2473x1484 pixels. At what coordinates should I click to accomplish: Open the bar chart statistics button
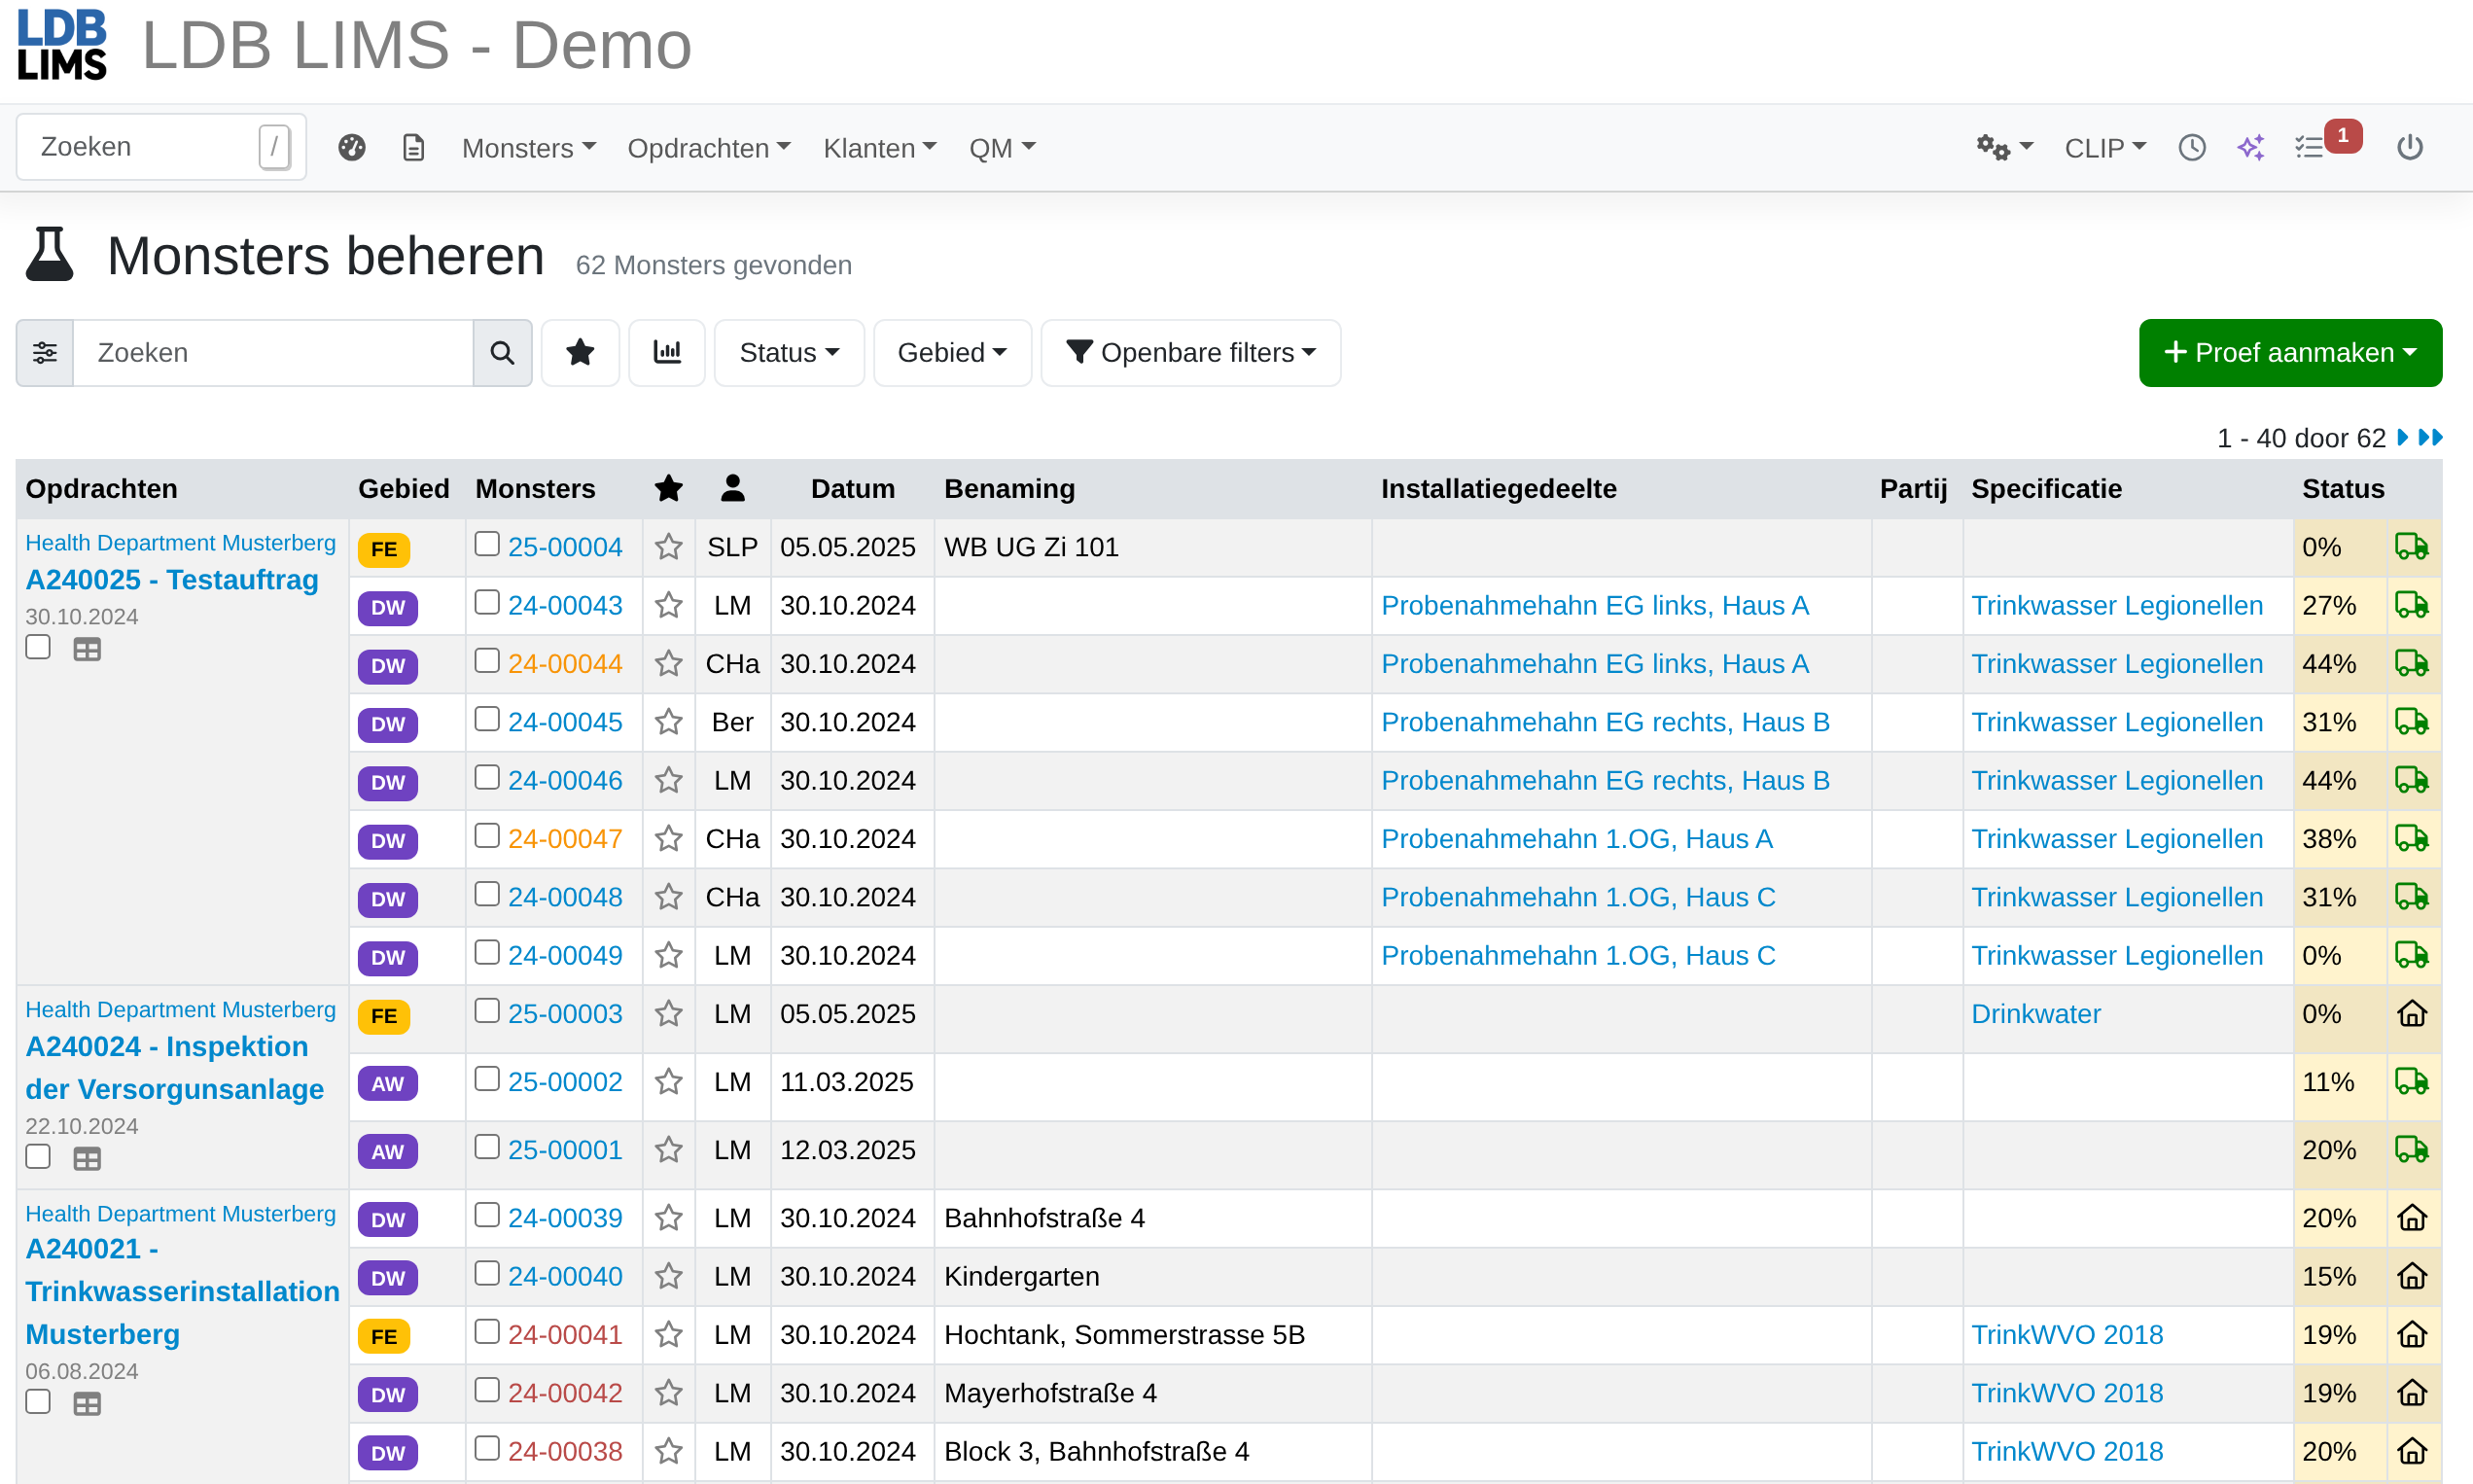click(667, 353)
